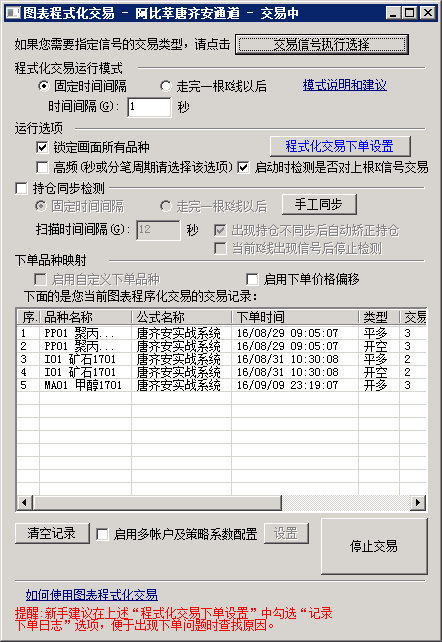Select 固定时间间隔 run mode radio
Screen dimensions: 442x642
click(43, 86)
